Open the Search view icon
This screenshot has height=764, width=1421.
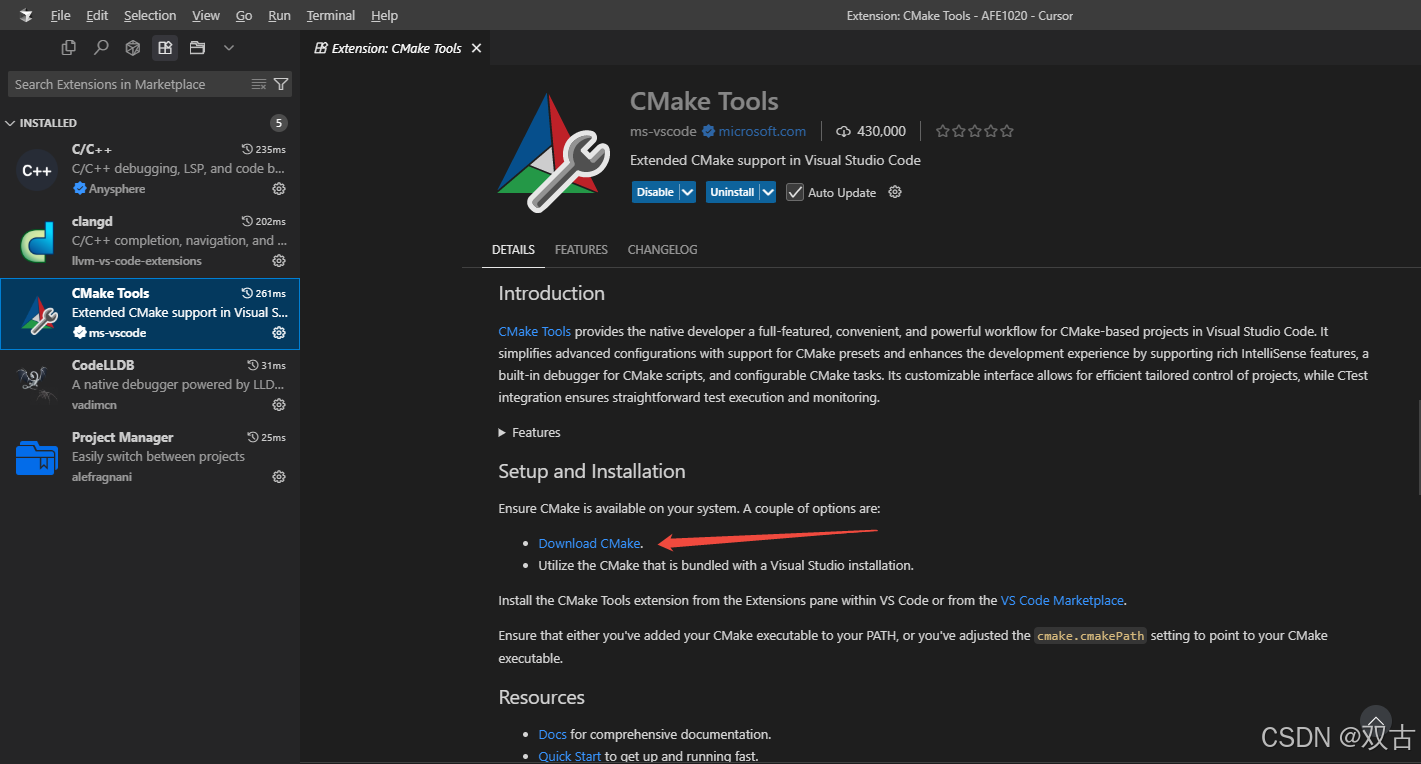coord(100,47)
